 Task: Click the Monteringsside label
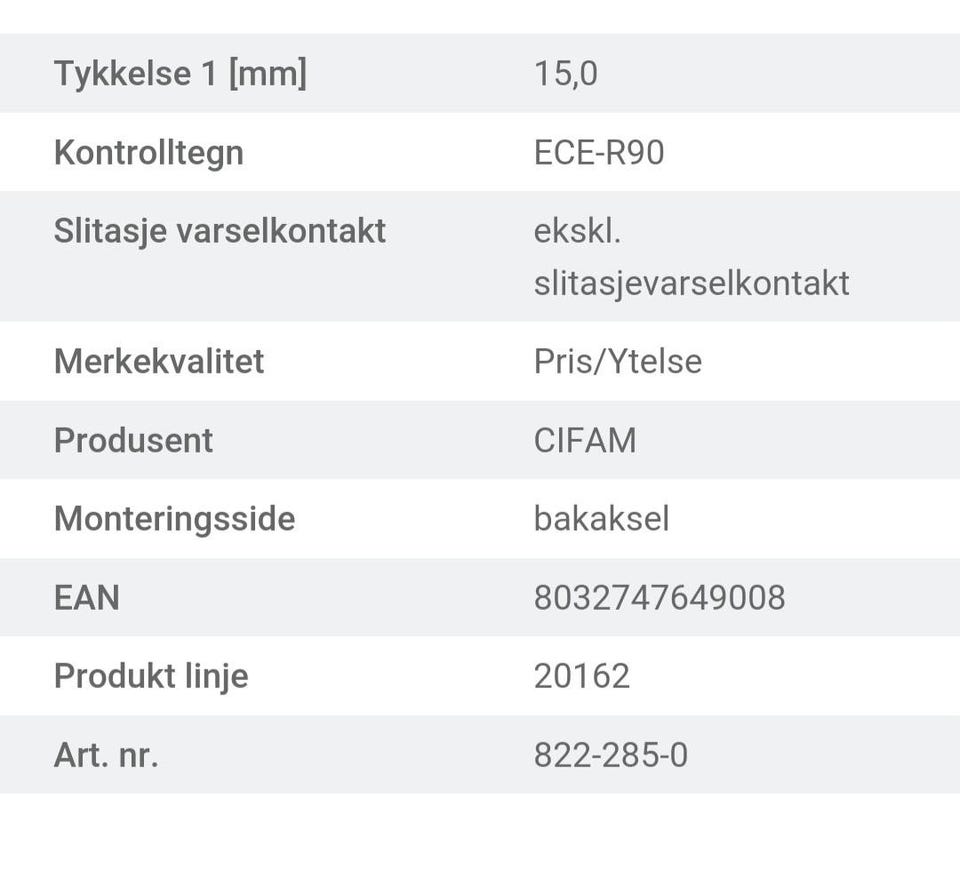175,519
